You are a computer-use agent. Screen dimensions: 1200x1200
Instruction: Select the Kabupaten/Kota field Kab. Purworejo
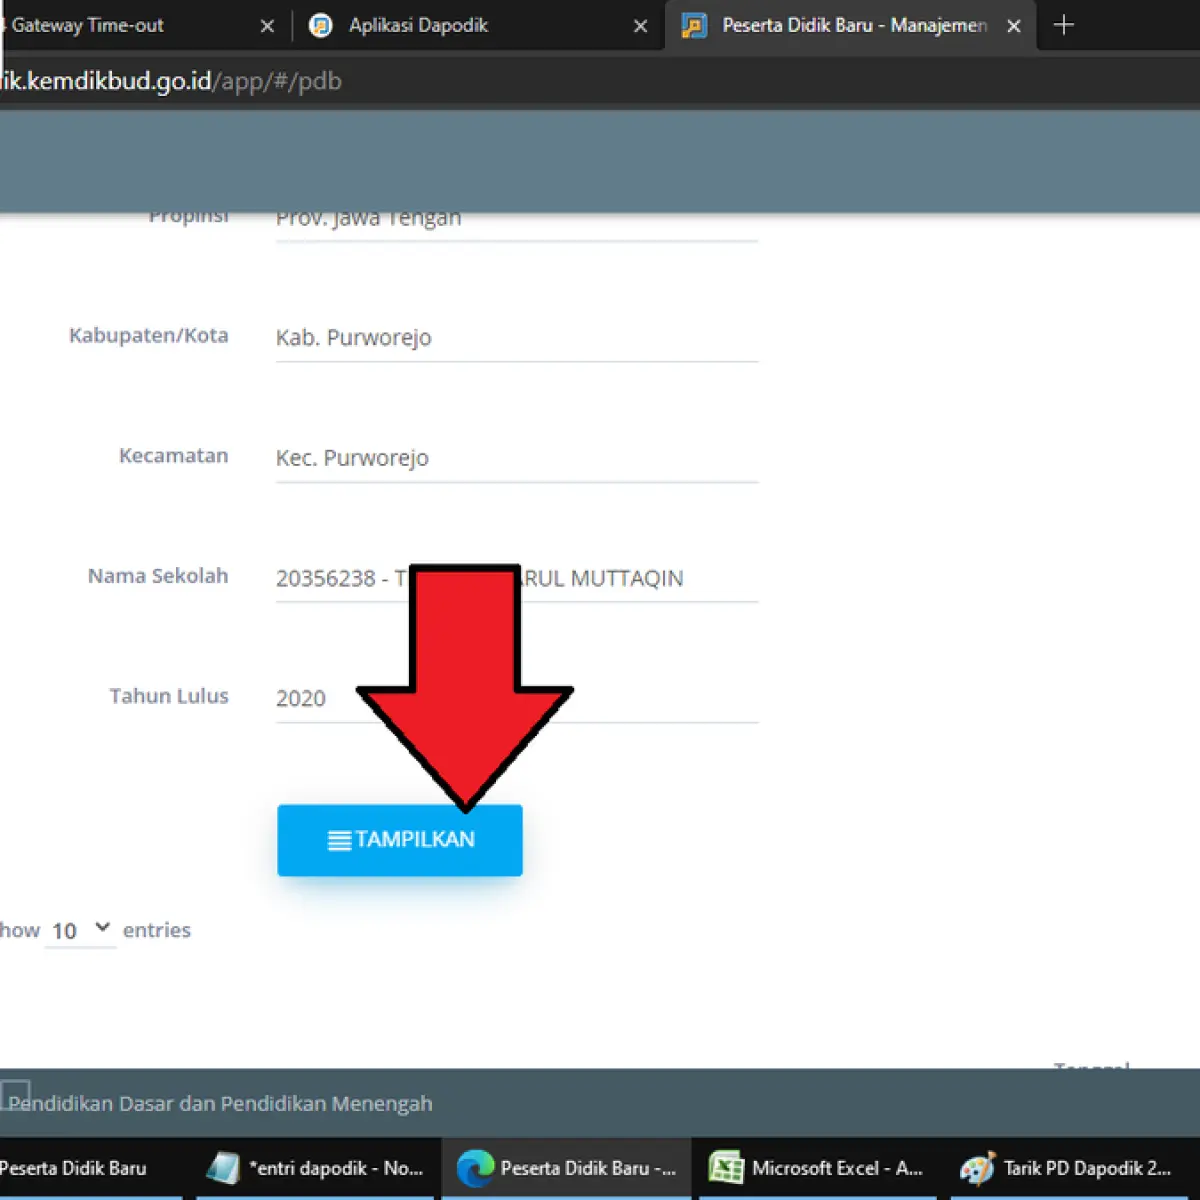coord(517,338)
